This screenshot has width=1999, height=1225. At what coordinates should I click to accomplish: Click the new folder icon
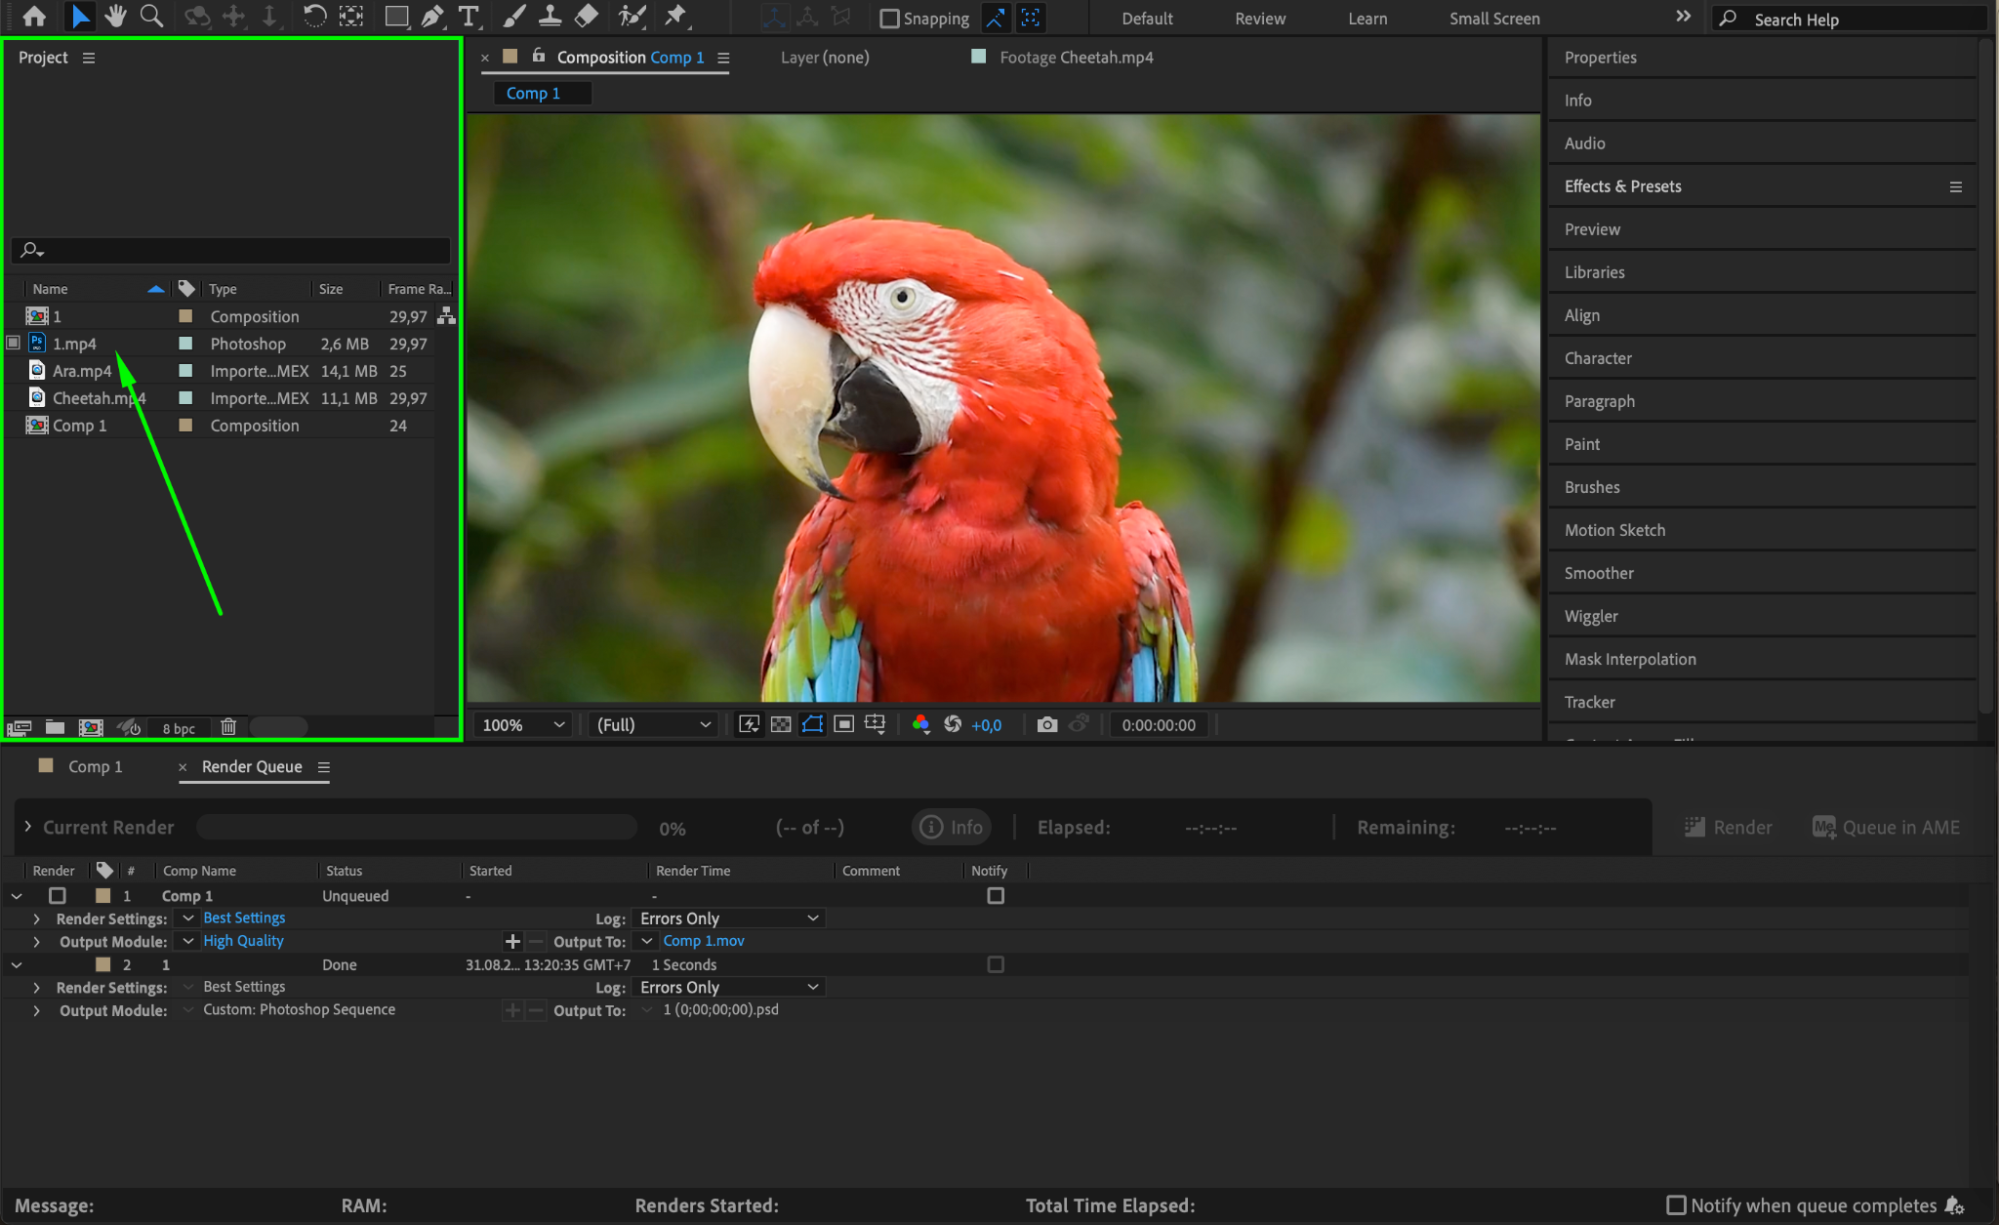click(55, 727)
